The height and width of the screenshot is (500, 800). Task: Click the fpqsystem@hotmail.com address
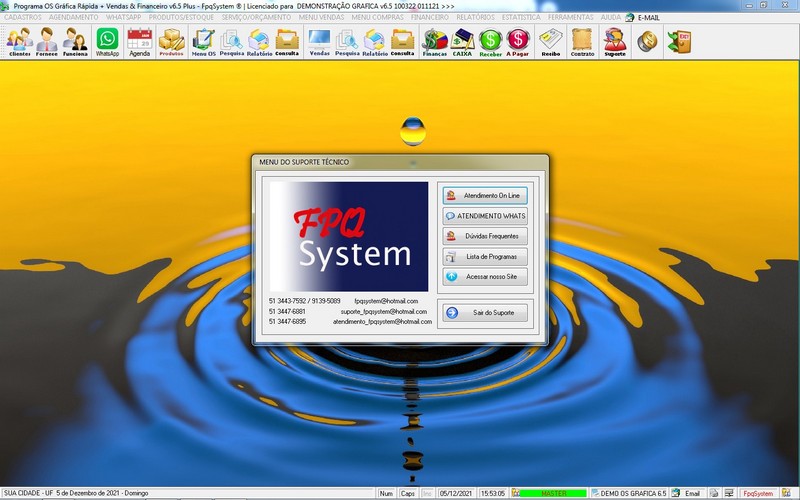click(x=386, y=301)
